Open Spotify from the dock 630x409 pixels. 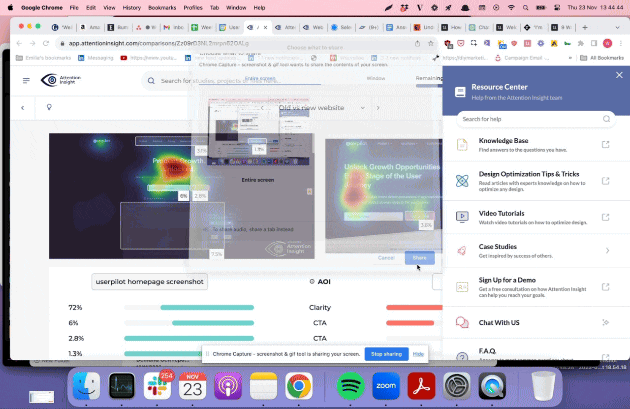pos(349,383)
